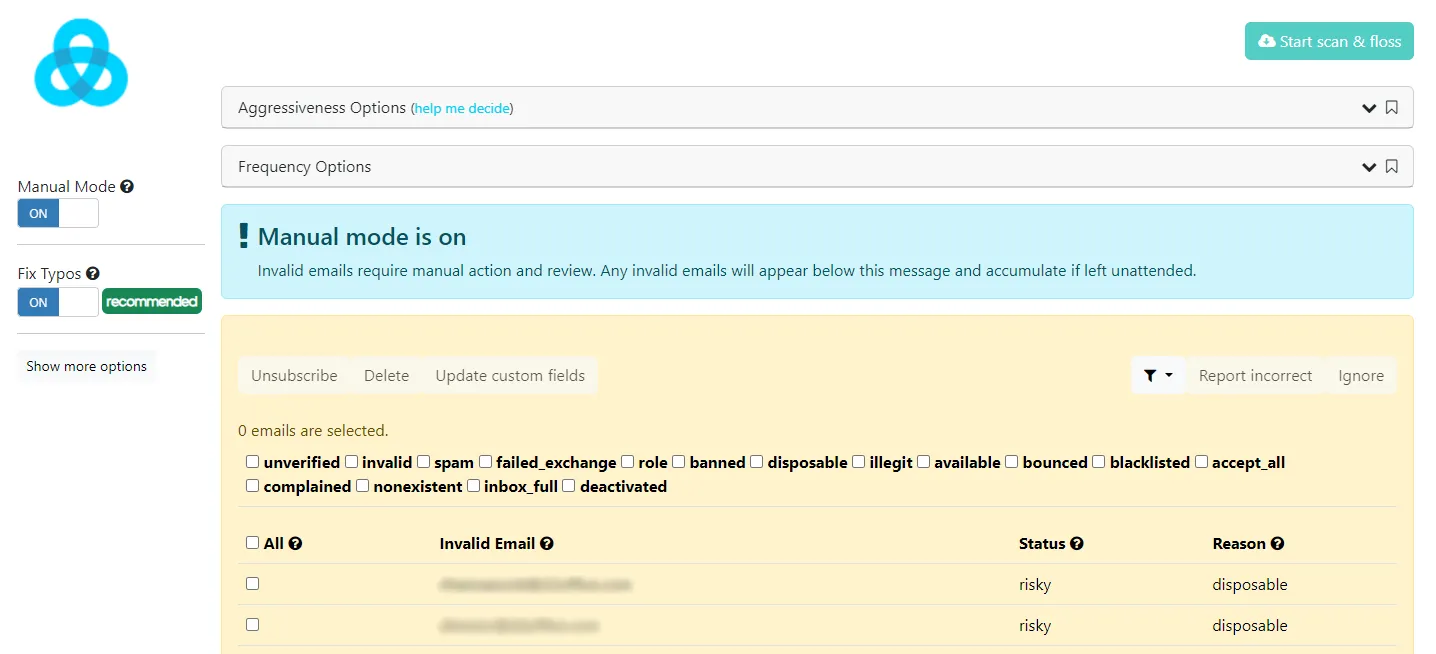The height and width of the screenshot is (654, 1436).
Task: Check the complained filter checkbox
Action: coord(253,486)
